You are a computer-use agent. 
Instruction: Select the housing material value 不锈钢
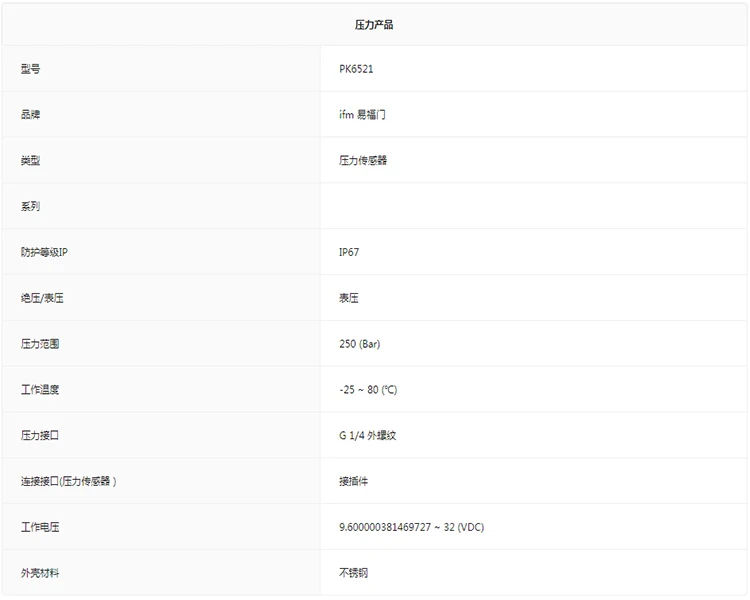(x=353, y=573)
